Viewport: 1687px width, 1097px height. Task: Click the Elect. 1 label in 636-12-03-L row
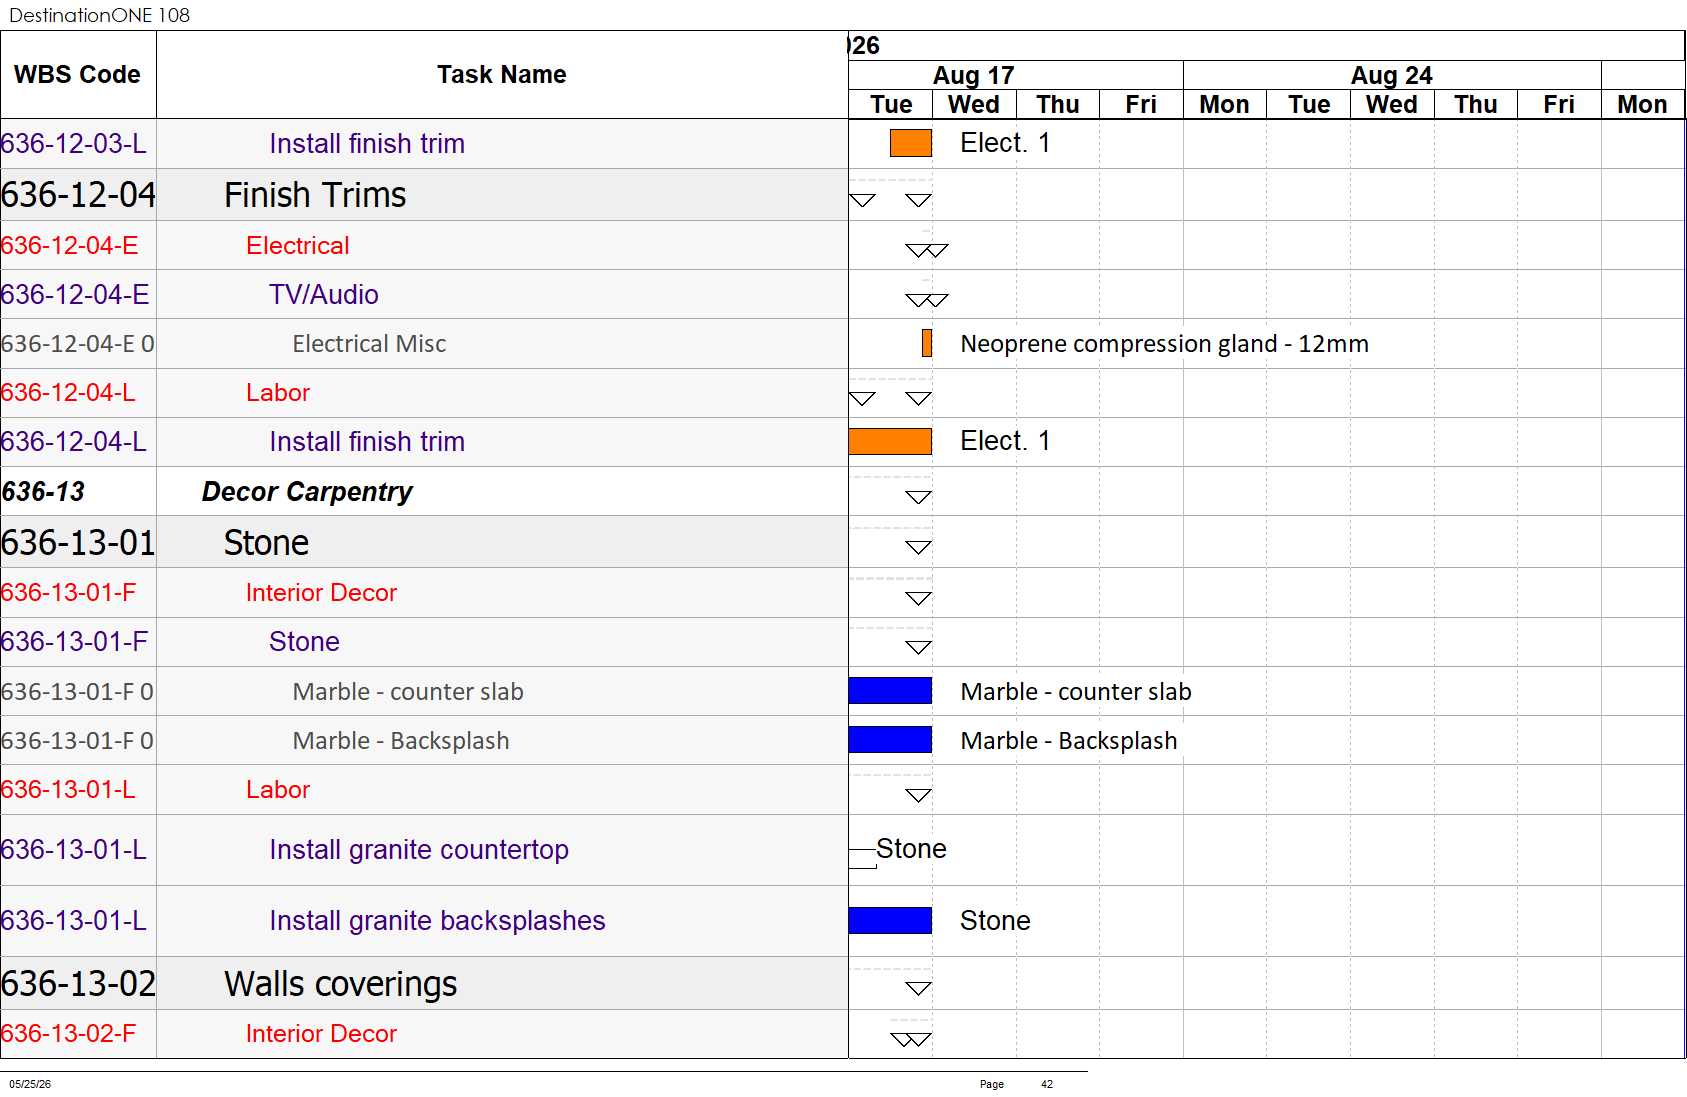[x=1005, y=143]
